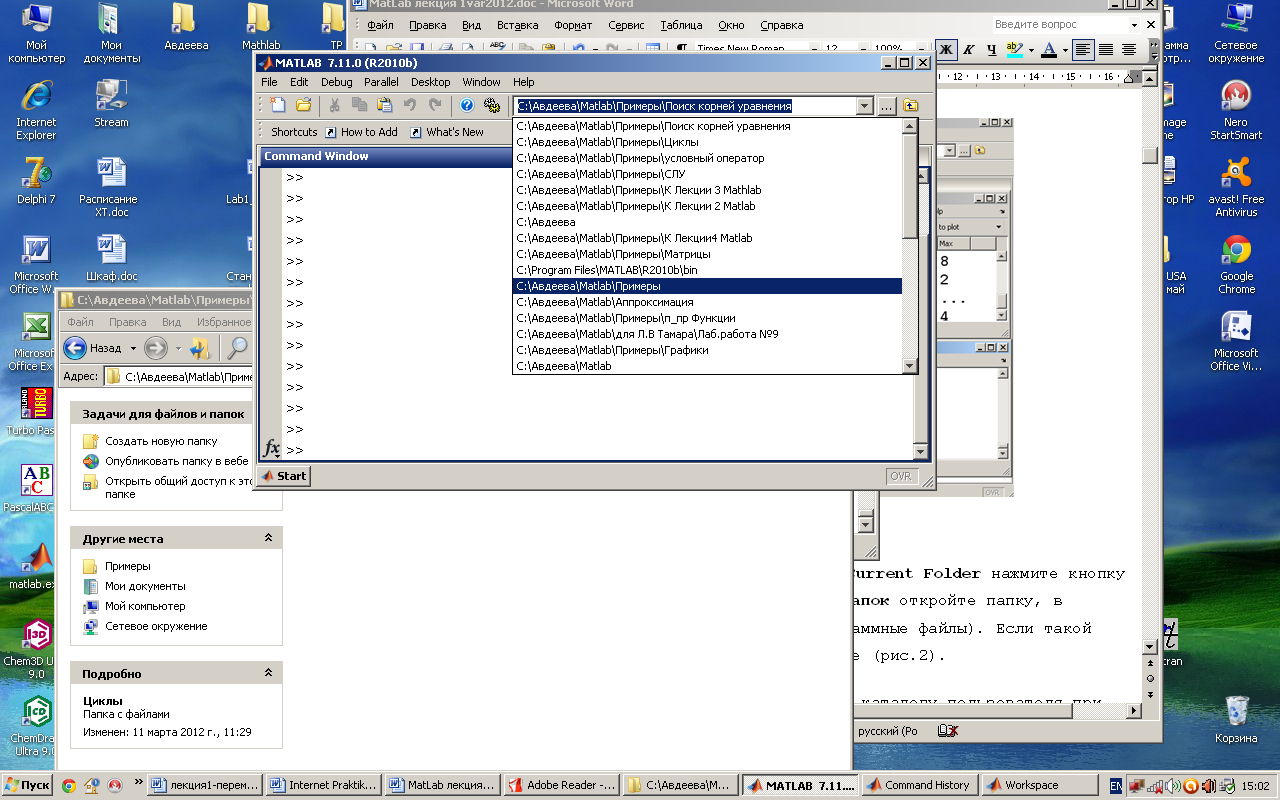1280x800 pixels.
Task: Switch to Command History taskbar button
Action: click(919, 785)
